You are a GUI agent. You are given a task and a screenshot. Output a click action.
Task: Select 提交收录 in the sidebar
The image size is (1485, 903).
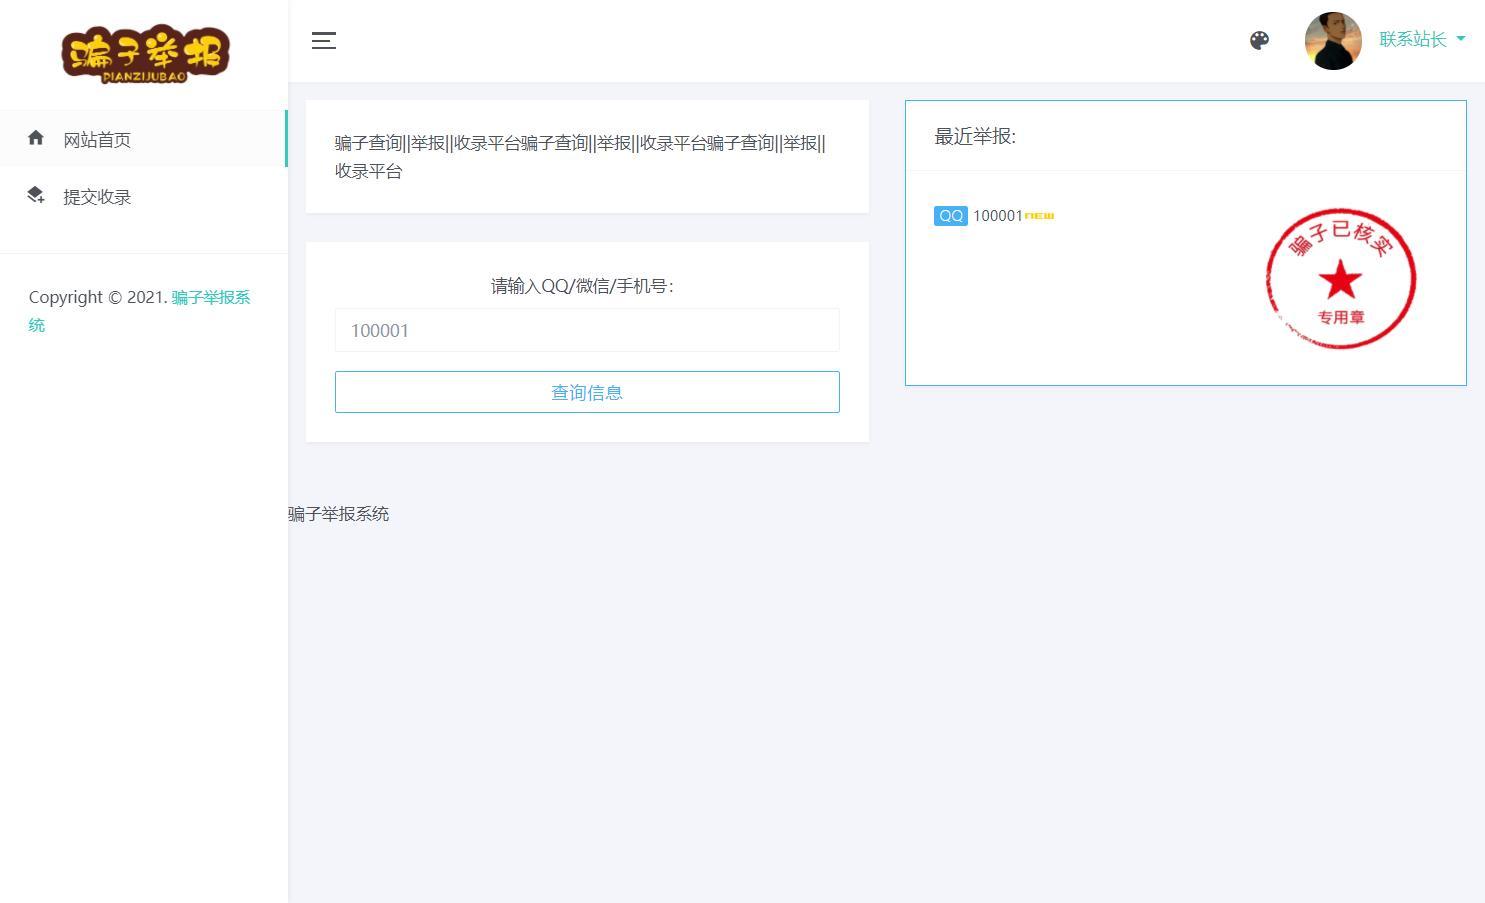[x=96, y=197]
